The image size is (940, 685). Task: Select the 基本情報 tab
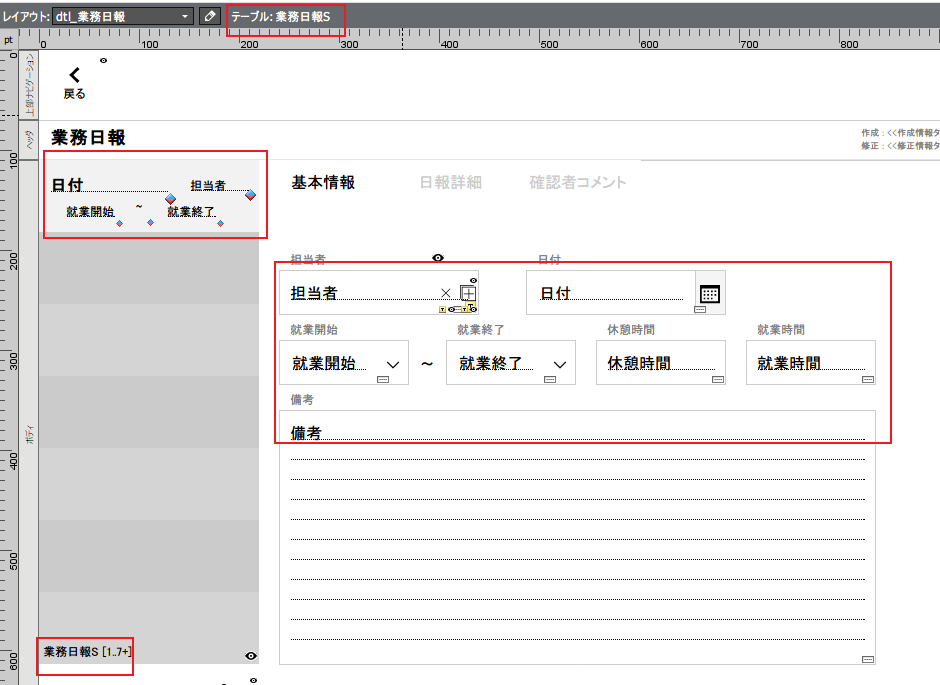click(x=323, y=182)
